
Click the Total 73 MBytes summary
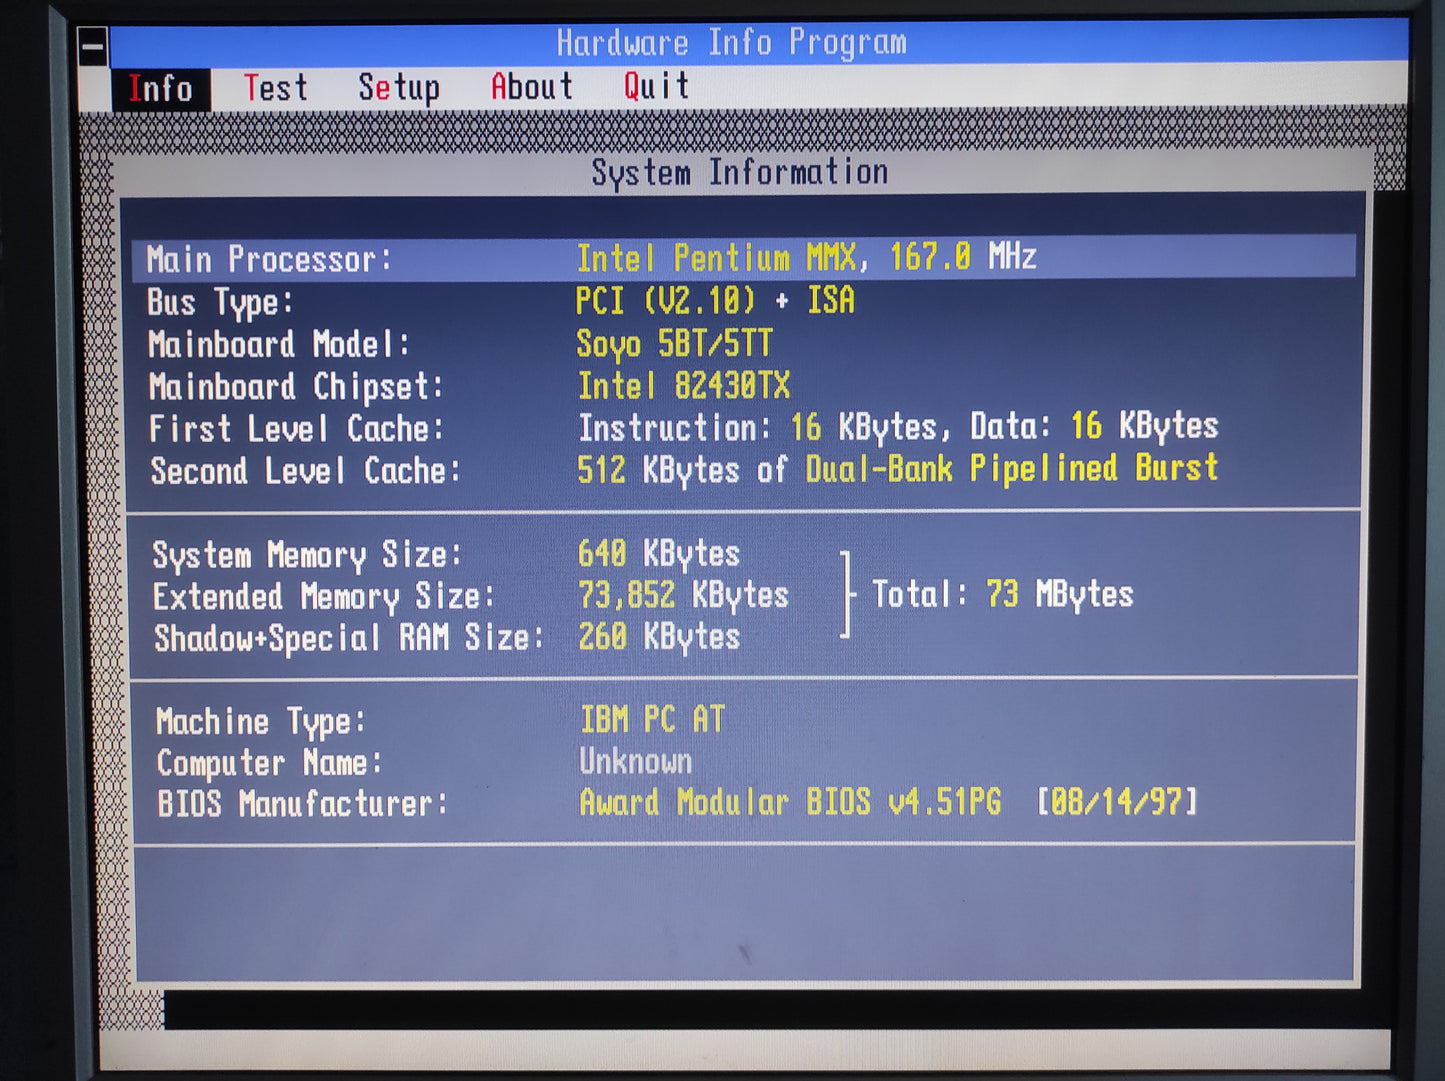(x=1002, y=595)
